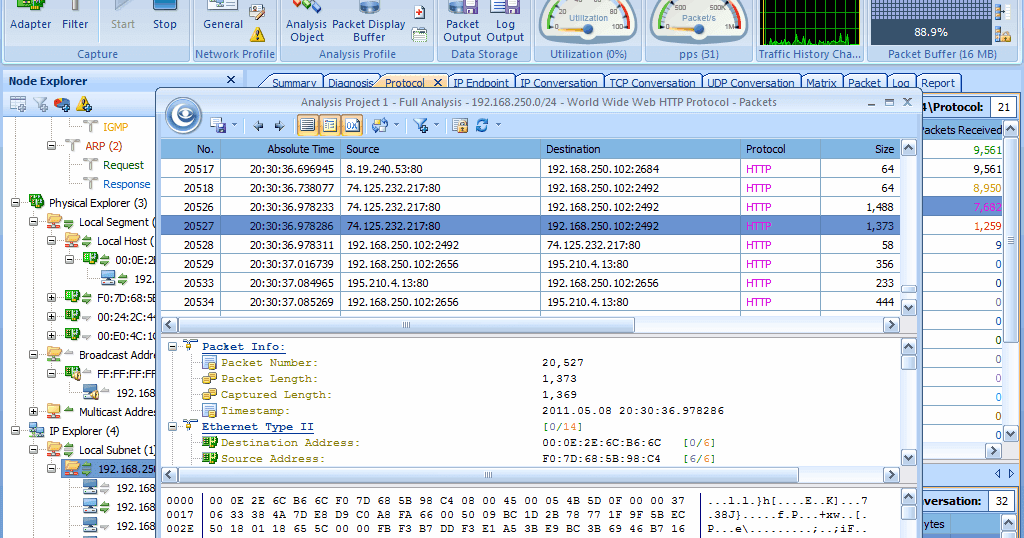Select packet row number 20529
Image resolution: width=1024 pixels, height=538 pixels.
[x=530, y=264]
